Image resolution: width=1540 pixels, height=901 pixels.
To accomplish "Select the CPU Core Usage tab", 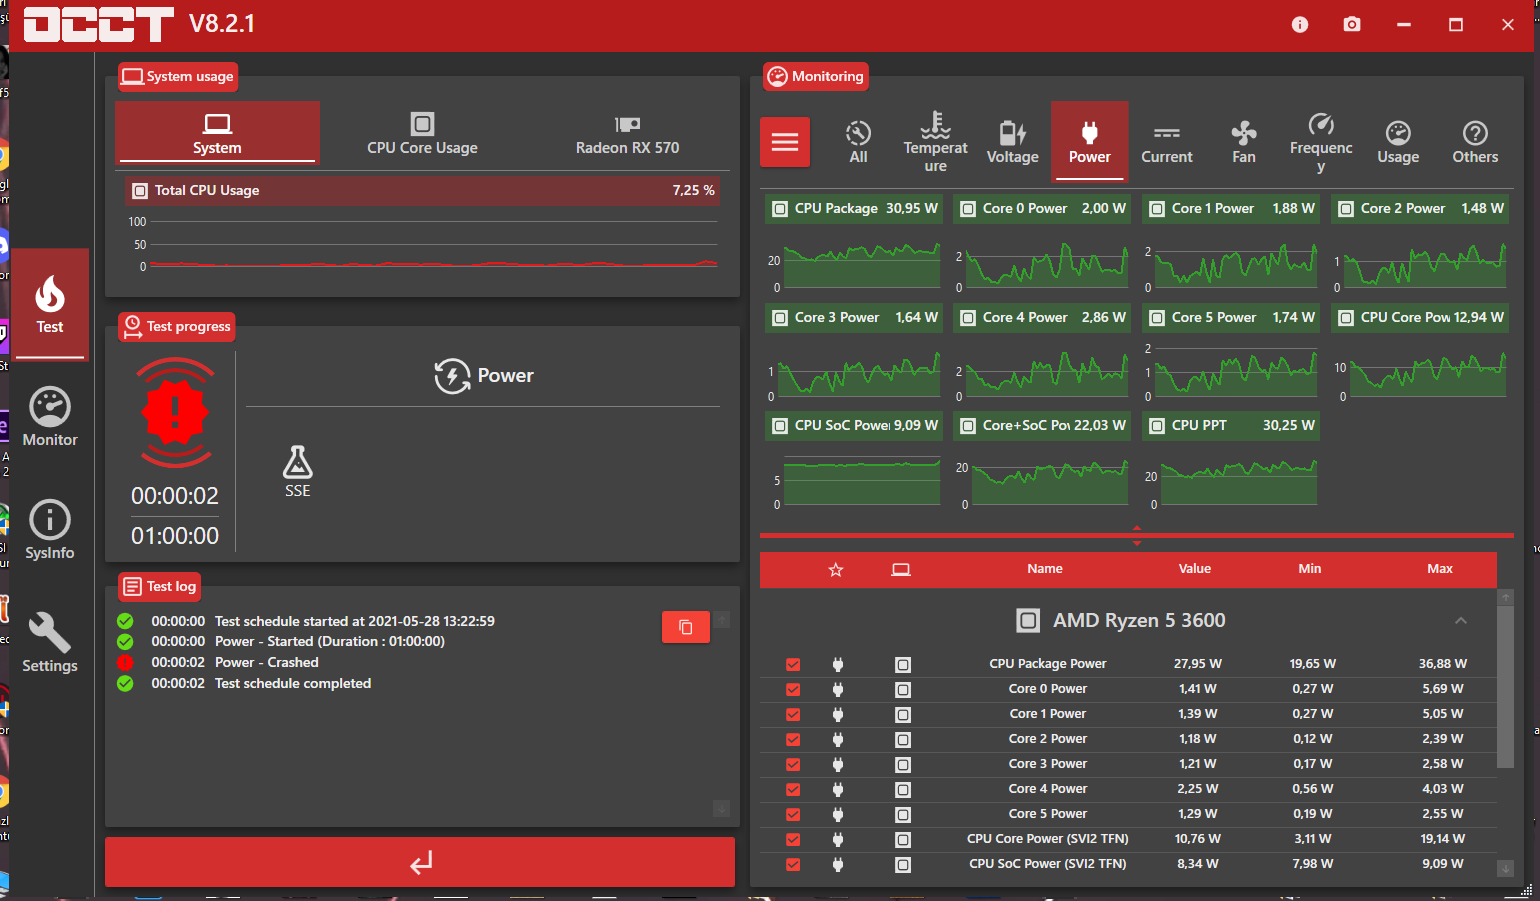I will (422, 133).
